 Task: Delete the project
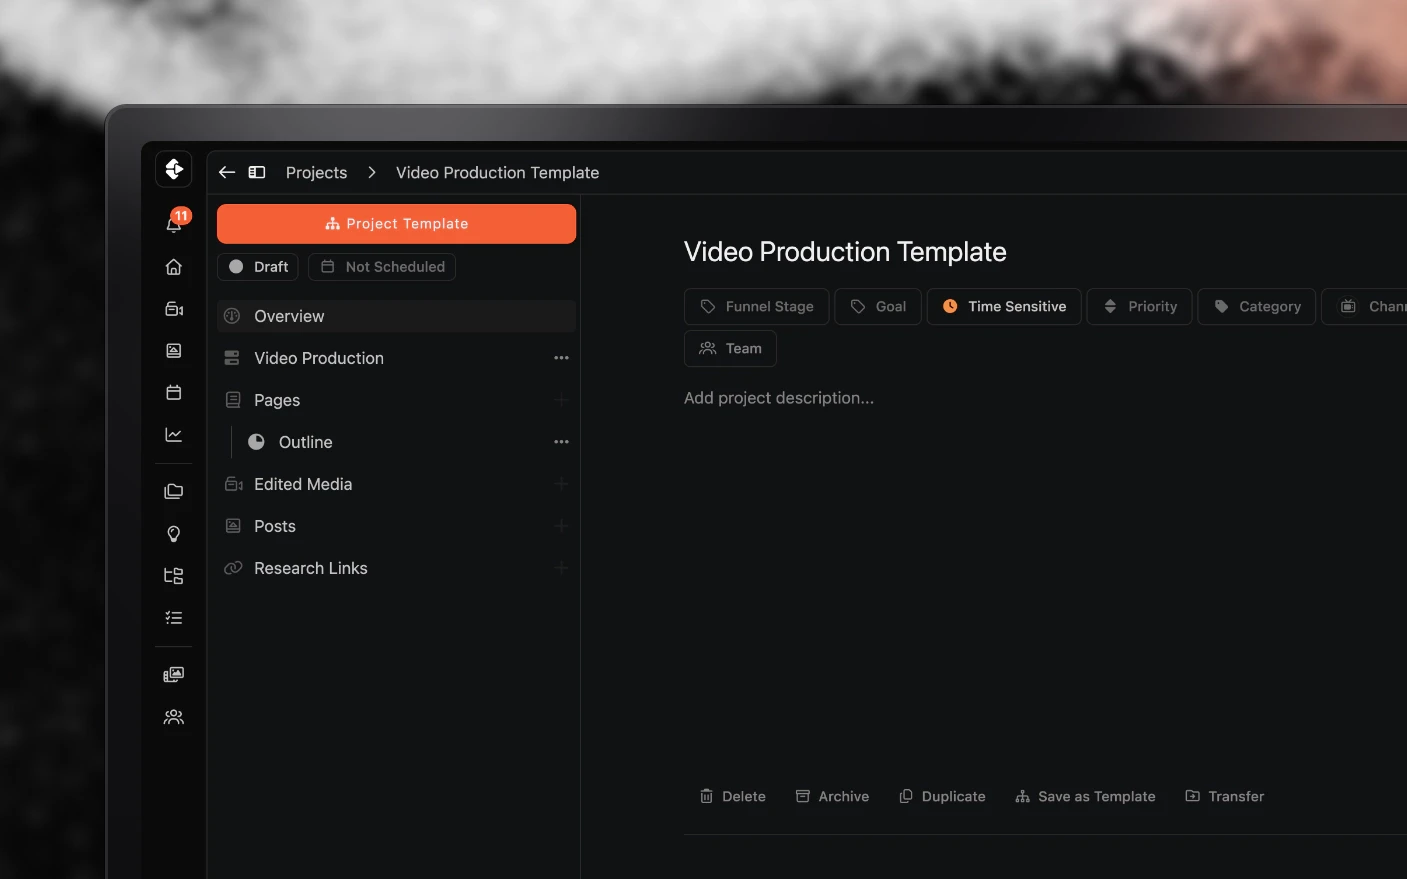click(733, 797)
